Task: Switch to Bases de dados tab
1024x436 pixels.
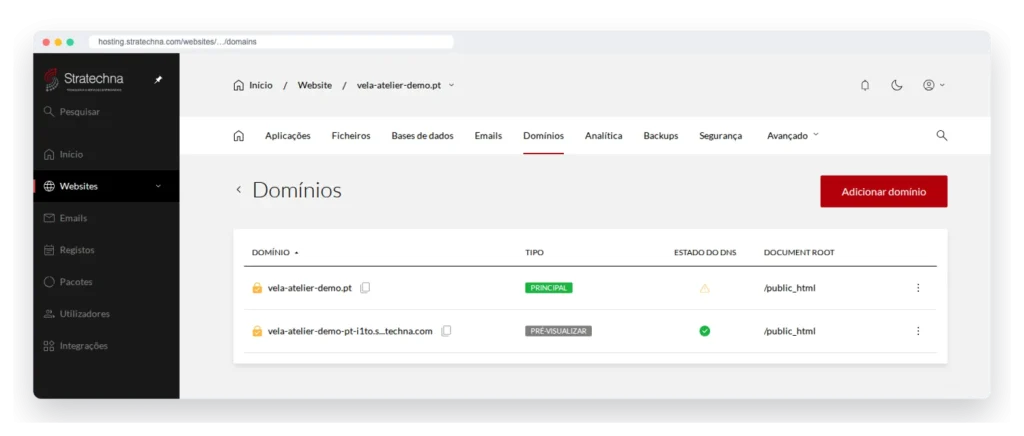Action: 423,136
